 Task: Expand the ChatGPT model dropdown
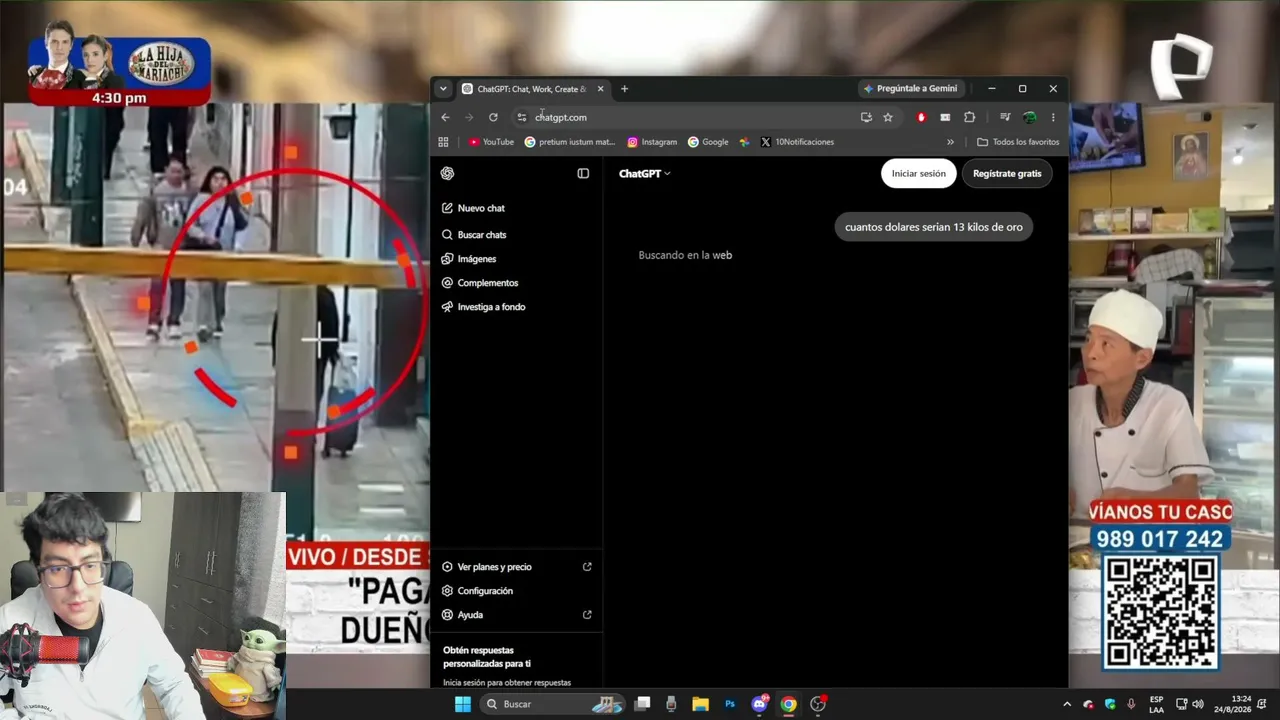point(645,173)
